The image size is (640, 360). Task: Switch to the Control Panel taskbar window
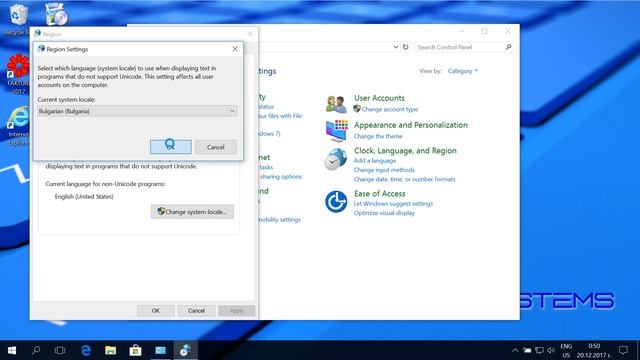tap(160, 350)
